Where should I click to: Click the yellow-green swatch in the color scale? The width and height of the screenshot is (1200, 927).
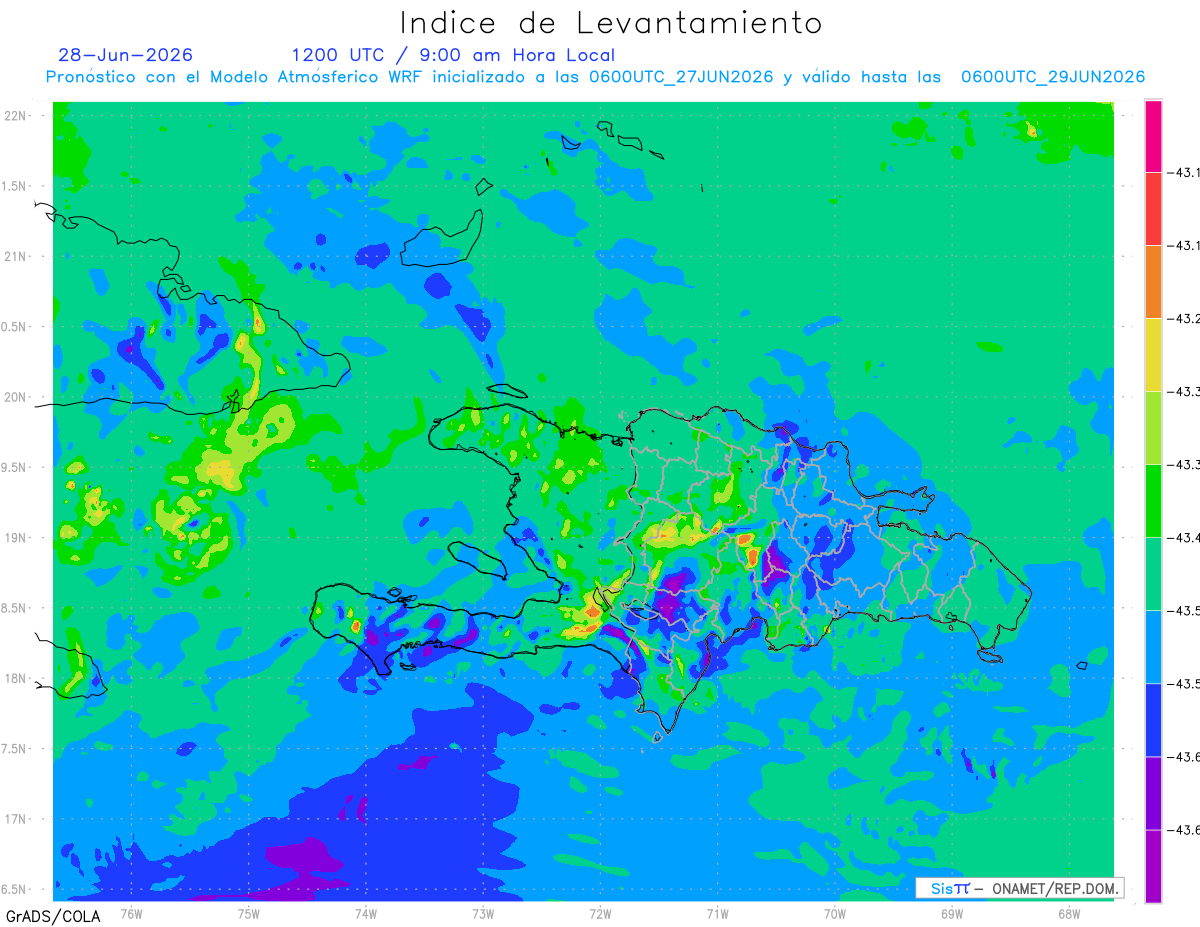coord(1153,428)
